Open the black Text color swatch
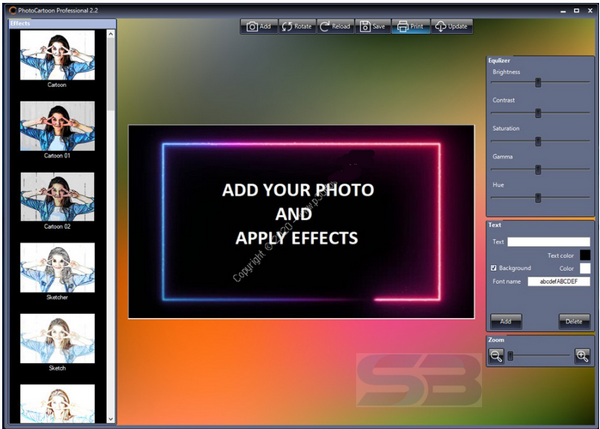The height and width of the screenshot is (429, 600). pyautogui.click(x=585, y=255)
